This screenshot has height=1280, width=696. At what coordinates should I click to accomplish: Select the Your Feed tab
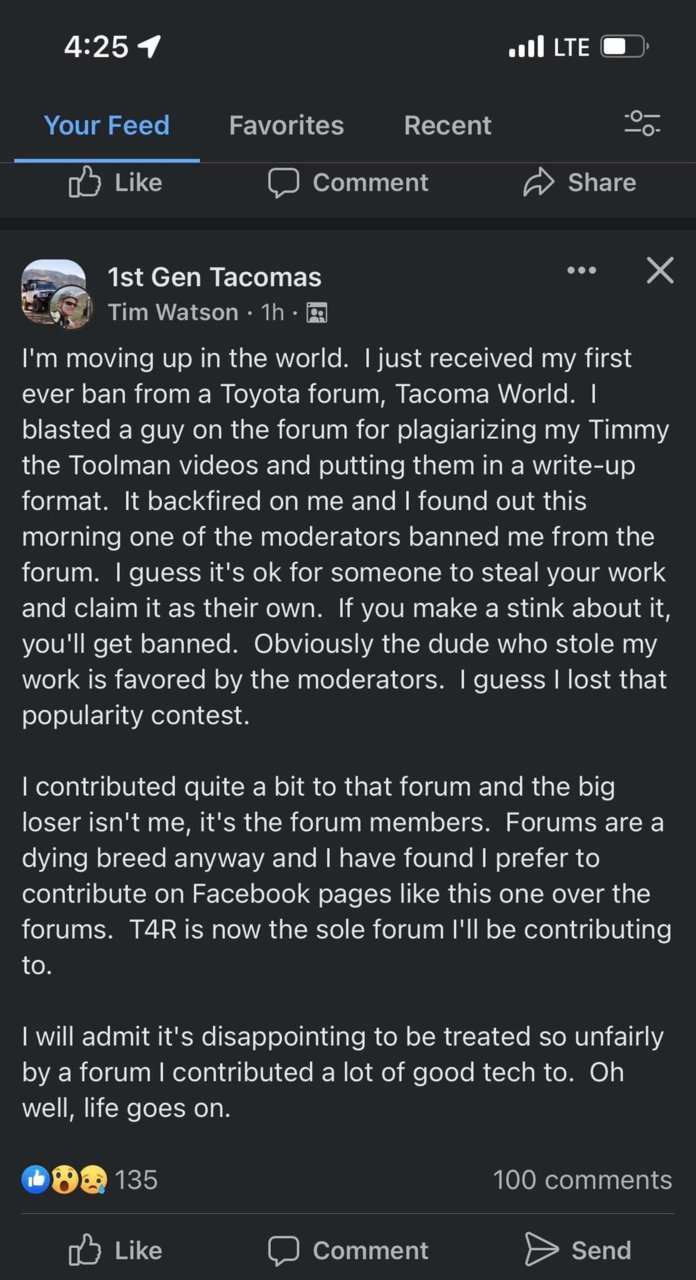tap(107, 125)
